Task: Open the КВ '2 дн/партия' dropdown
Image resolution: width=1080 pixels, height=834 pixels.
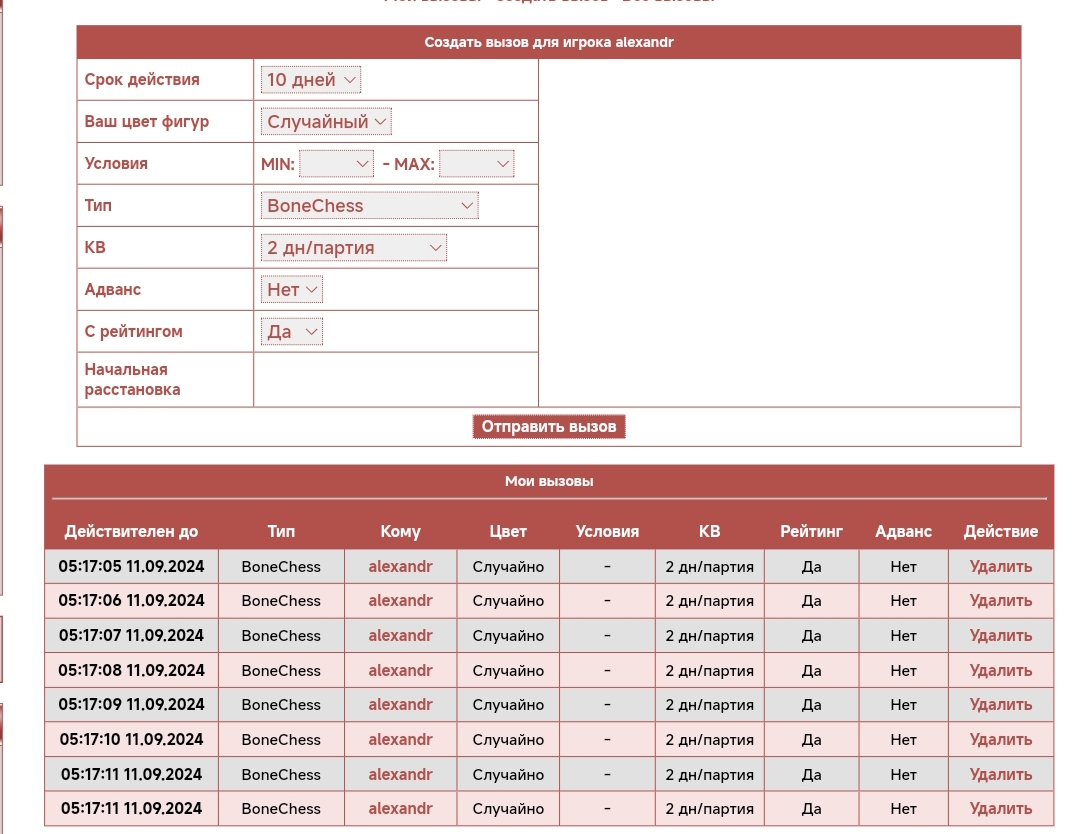Action: 352,247
